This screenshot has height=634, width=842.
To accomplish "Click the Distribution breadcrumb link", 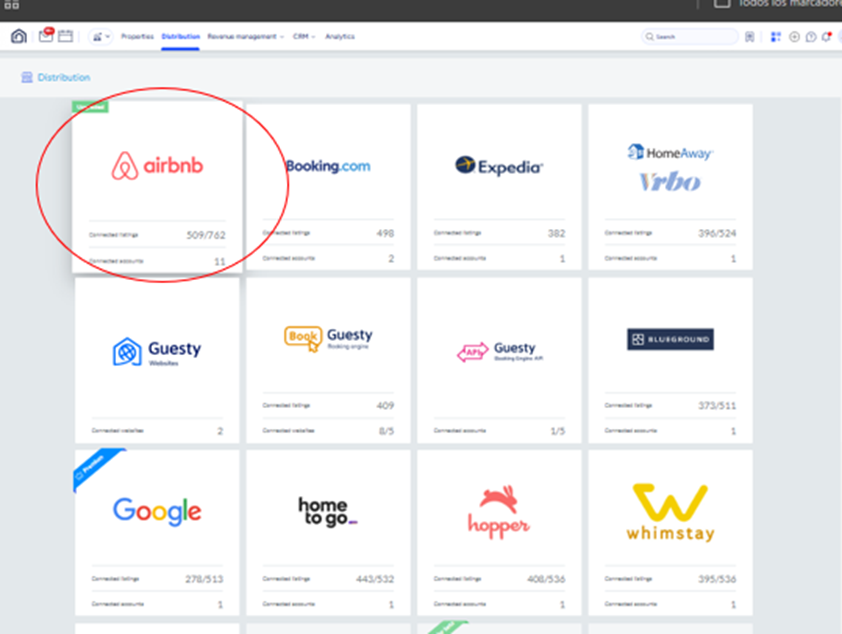I will [x=63, y=77].
